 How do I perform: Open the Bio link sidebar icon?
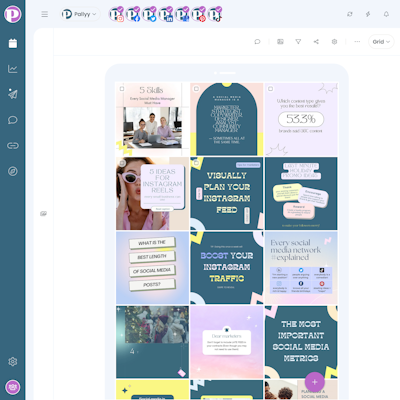point(13,146)
